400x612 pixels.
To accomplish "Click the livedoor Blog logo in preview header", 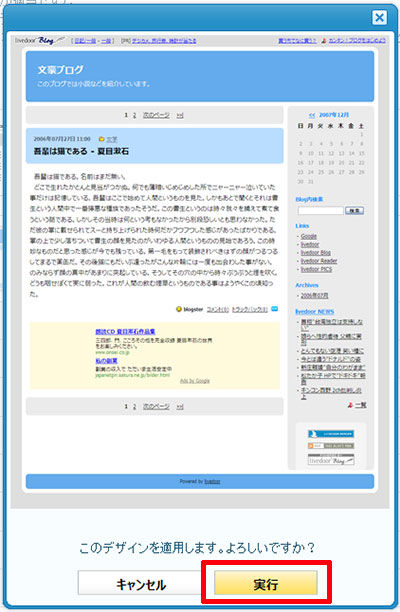I will tap(40, 40).
